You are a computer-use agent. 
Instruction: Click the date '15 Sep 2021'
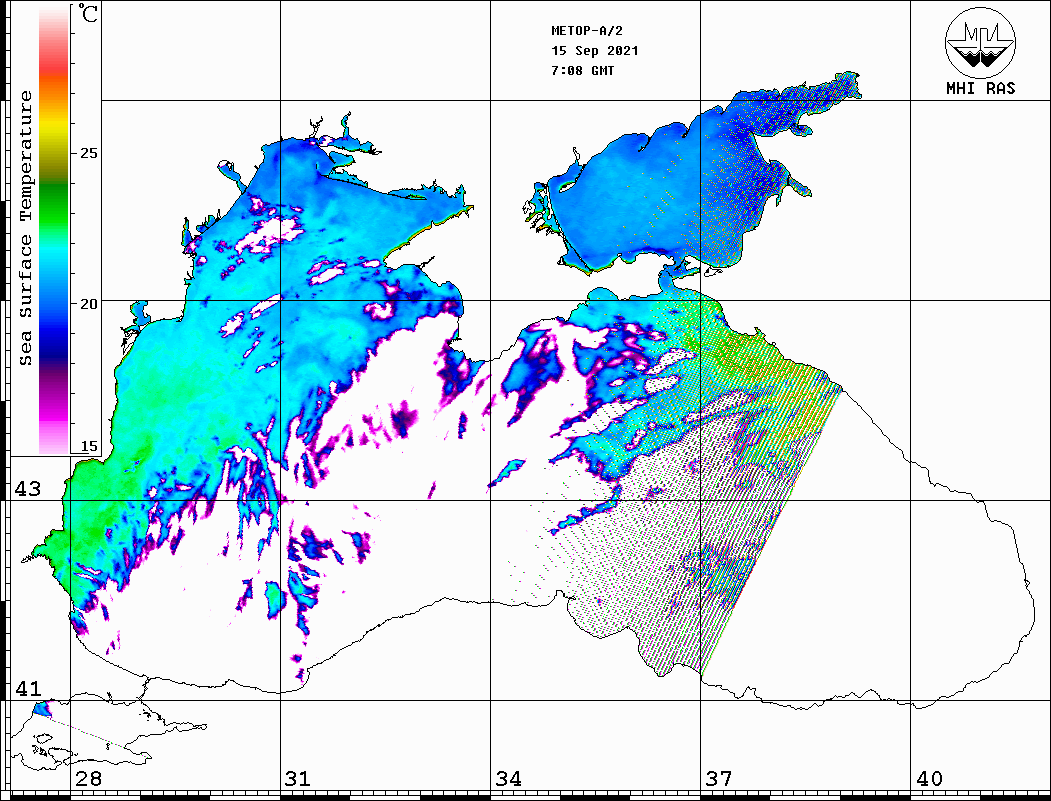(595, 51)
